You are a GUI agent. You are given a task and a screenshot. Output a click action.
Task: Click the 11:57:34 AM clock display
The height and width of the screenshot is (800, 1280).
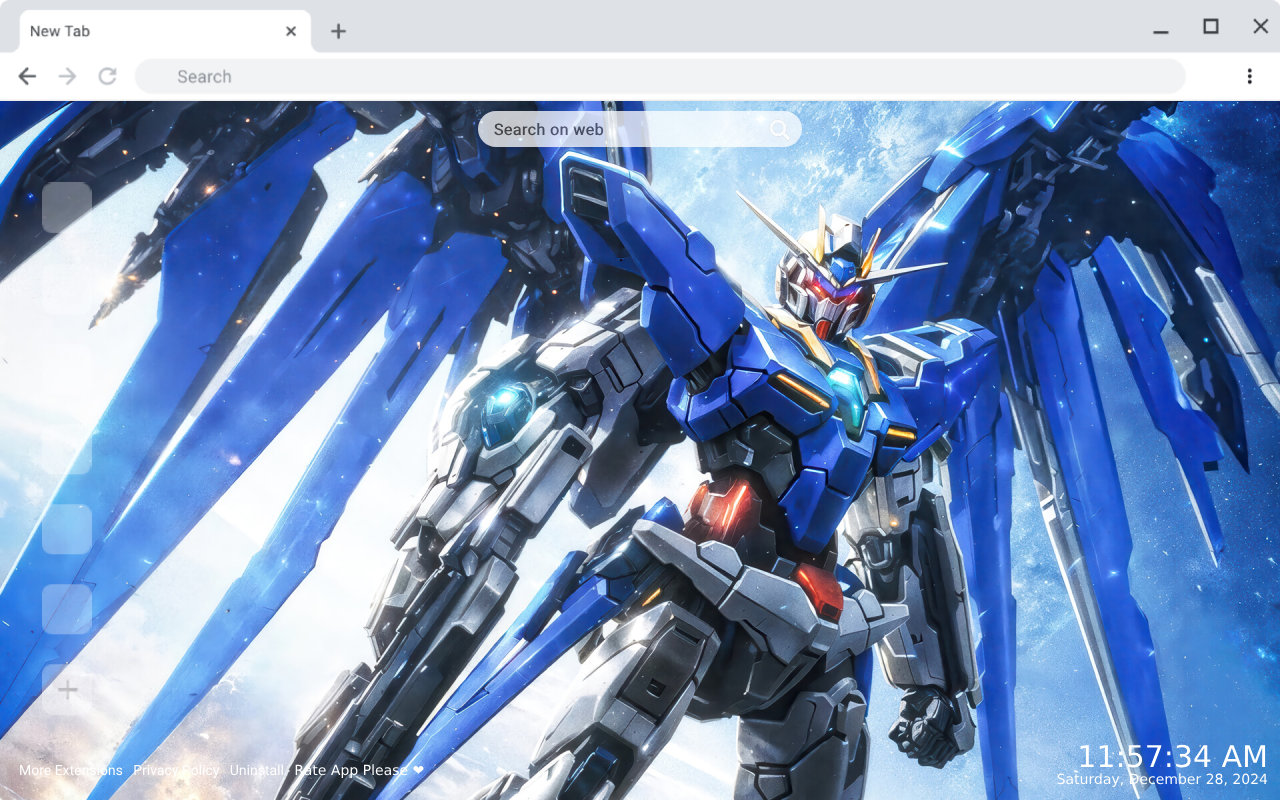tap(1172, 756)
